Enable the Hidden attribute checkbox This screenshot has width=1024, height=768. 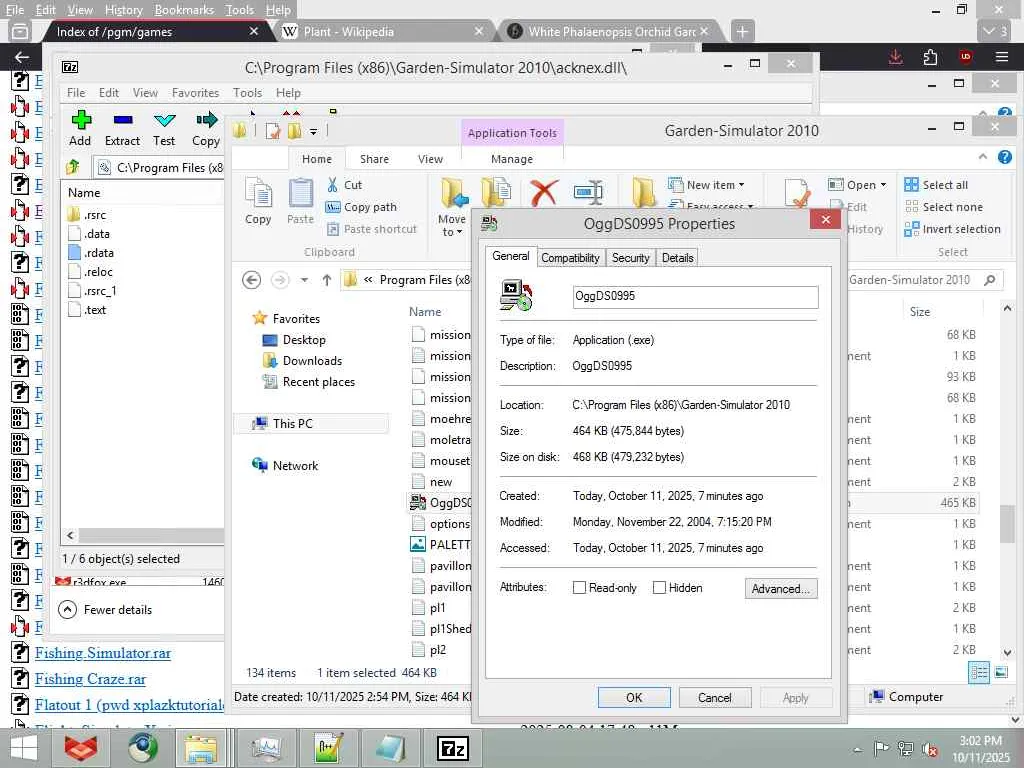660,588
